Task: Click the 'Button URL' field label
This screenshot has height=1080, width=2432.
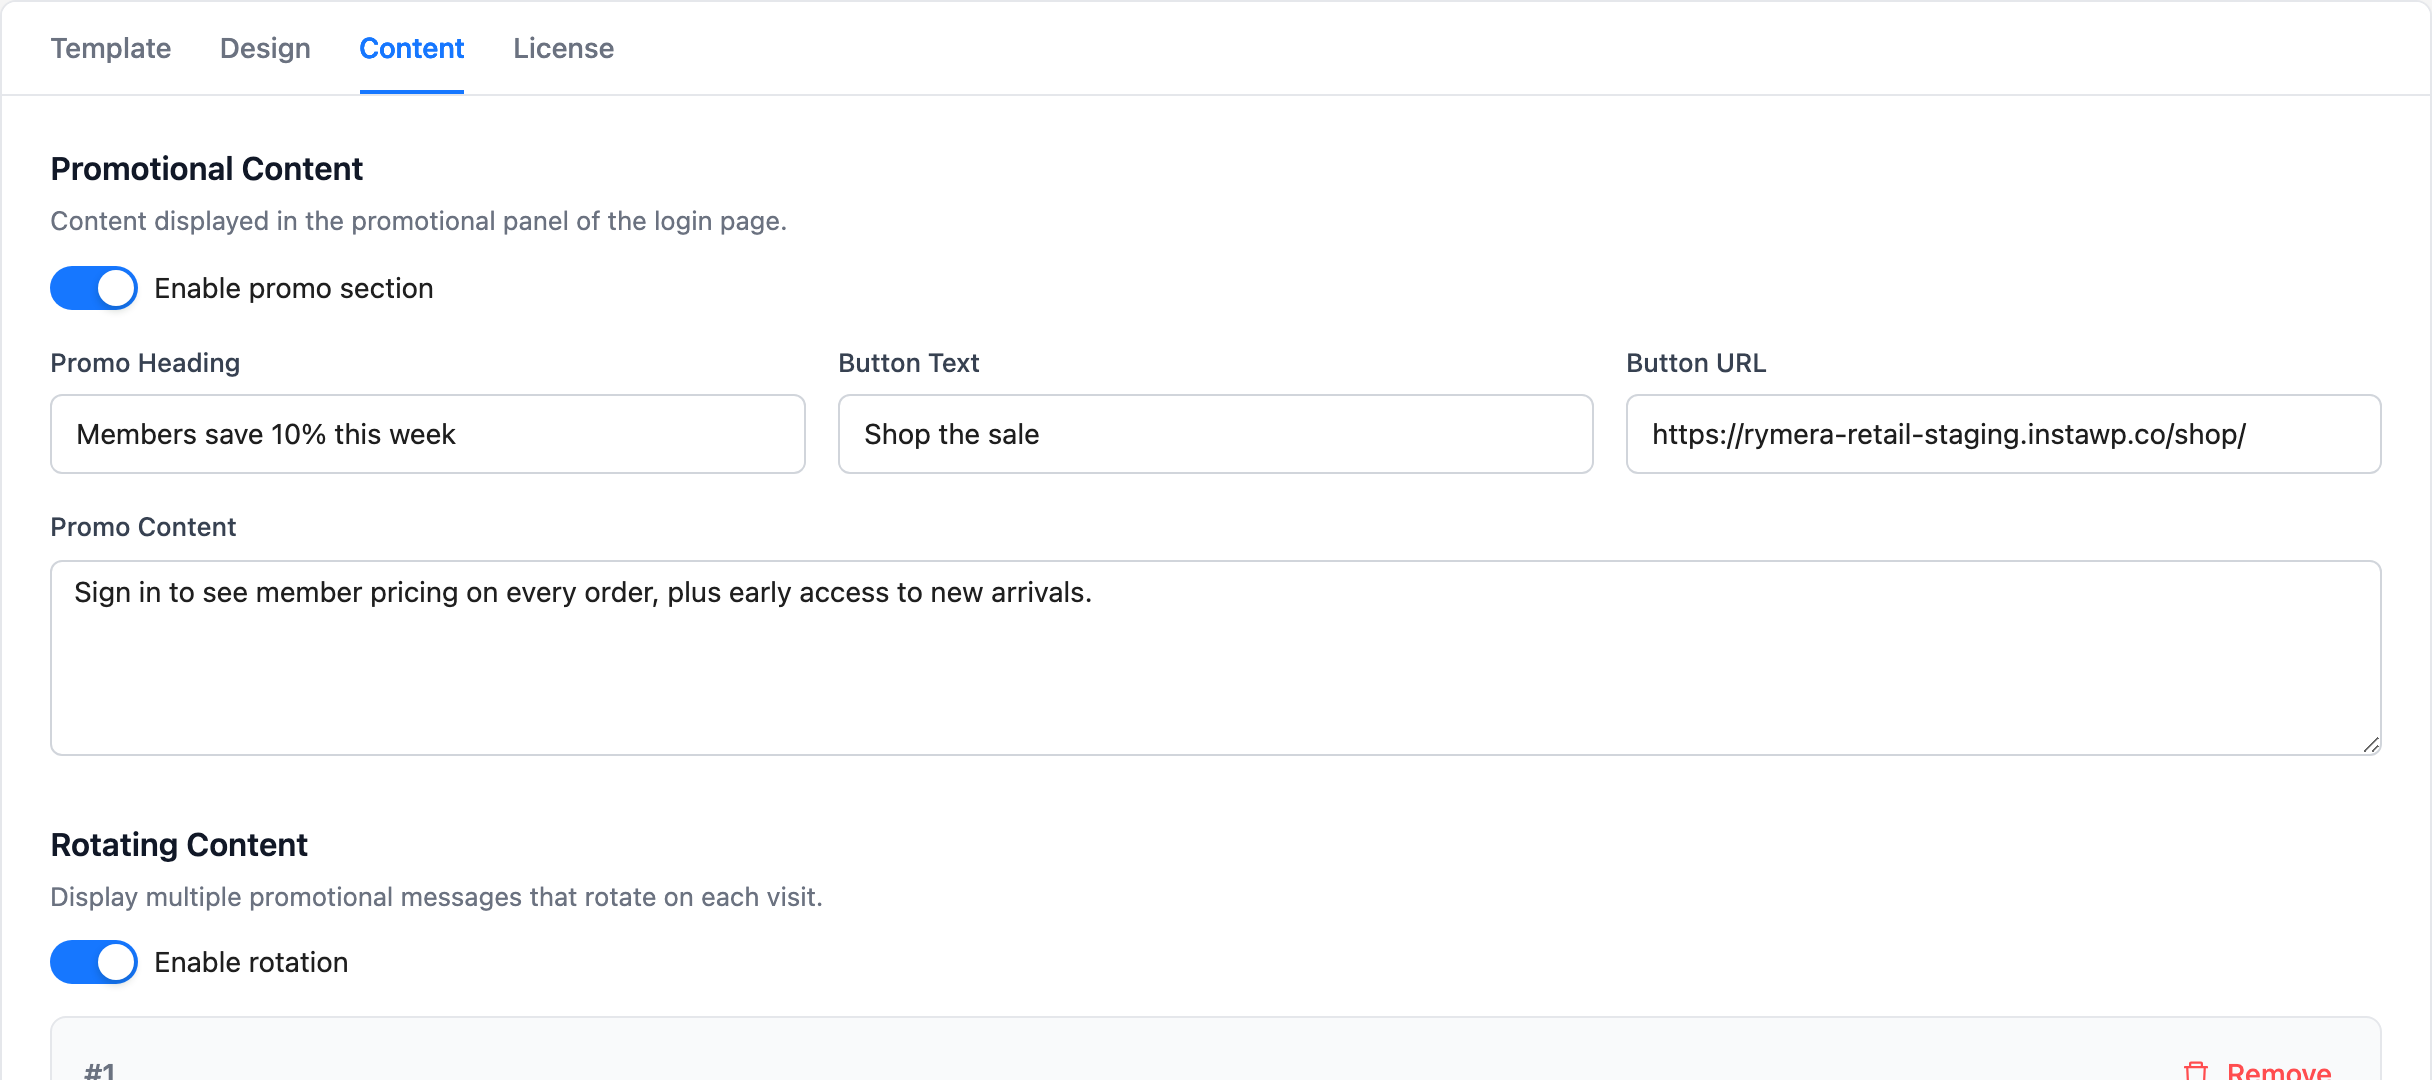Action: pos(1696,363)
